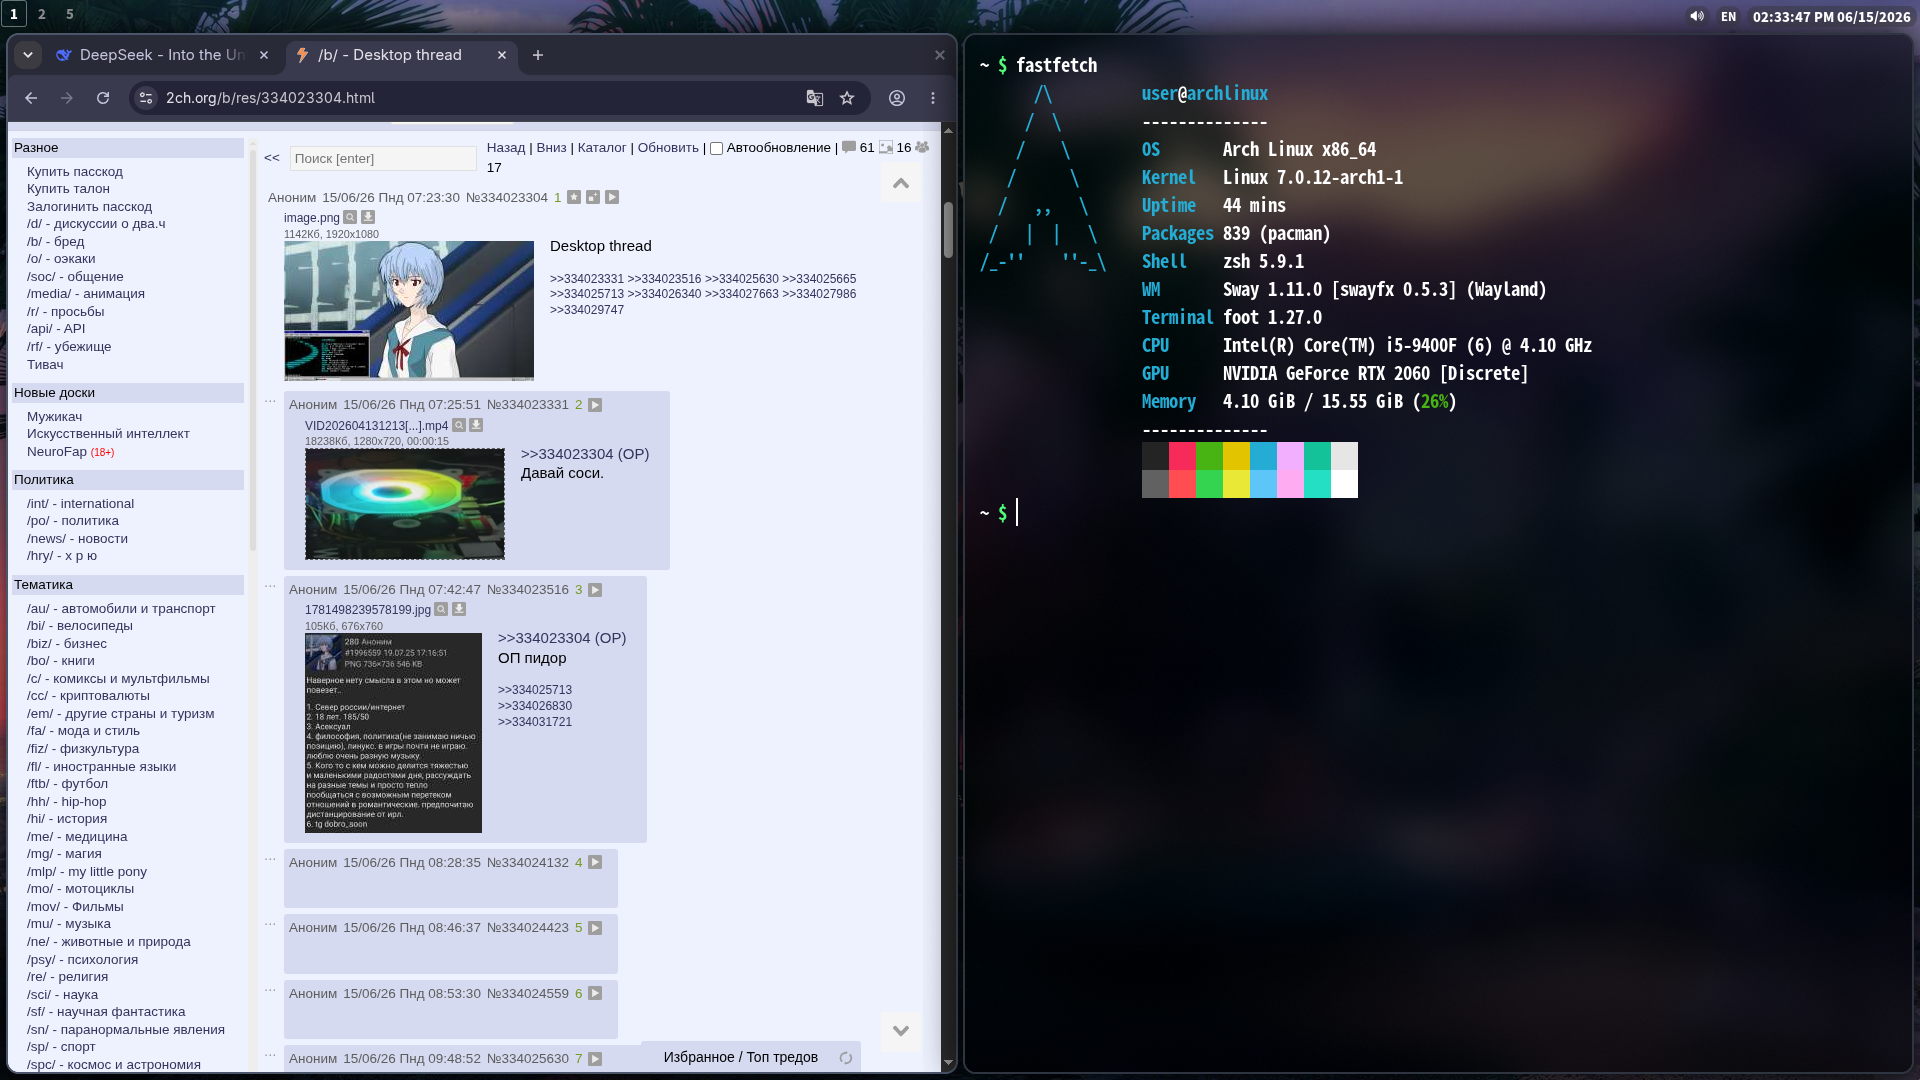Click the Обновить link

click(668, 148)
